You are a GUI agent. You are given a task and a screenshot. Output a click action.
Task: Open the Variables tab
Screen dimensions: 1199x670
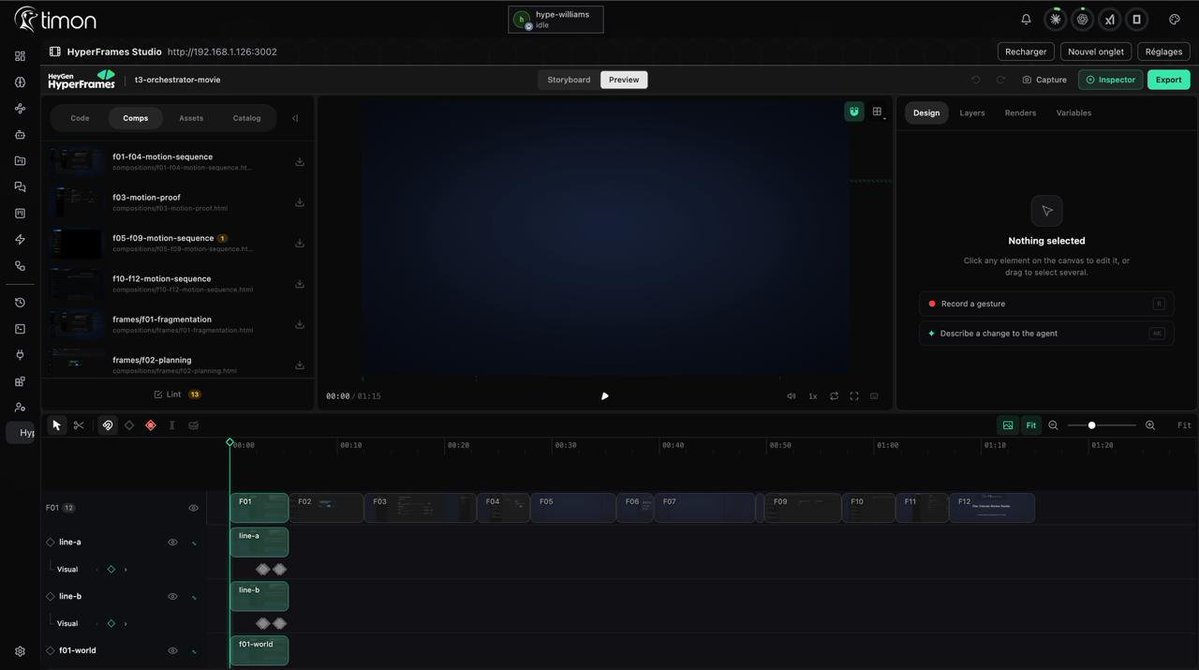click(x=1074, y=113)
